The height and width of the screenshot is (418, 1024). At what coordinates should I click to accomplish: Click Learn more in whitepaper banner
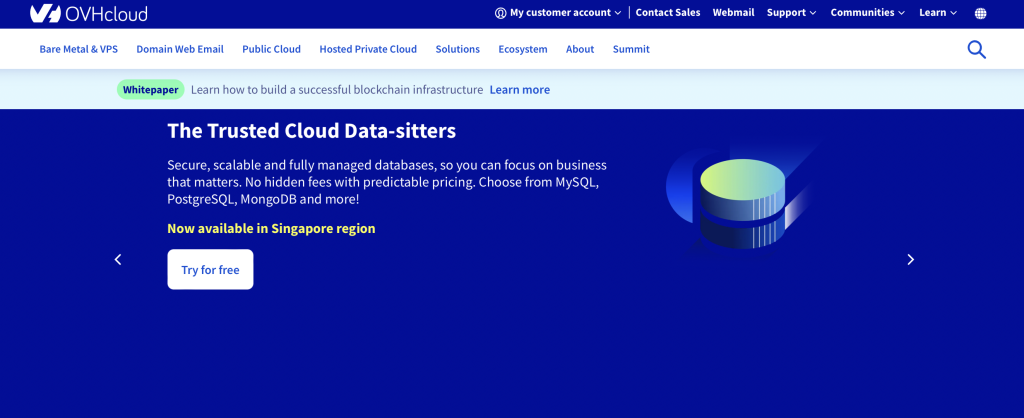click(520, 89)
